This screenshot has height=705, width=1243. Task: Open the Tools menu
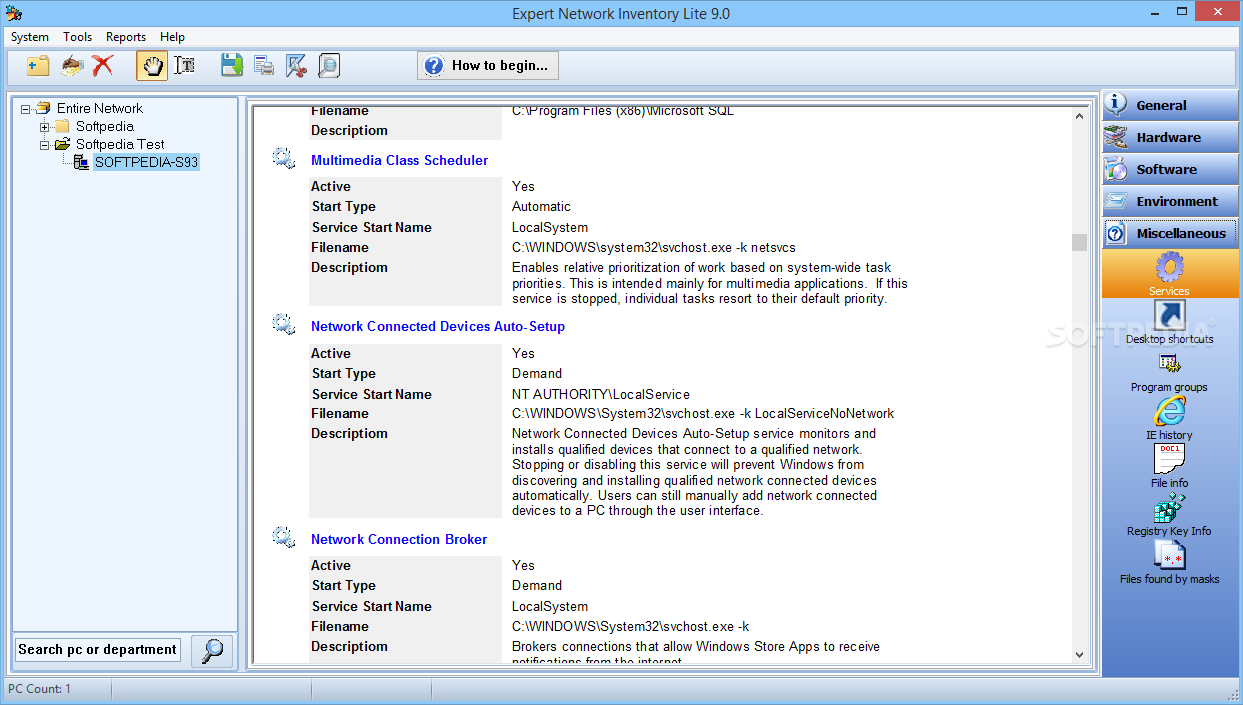coord(77,37)
